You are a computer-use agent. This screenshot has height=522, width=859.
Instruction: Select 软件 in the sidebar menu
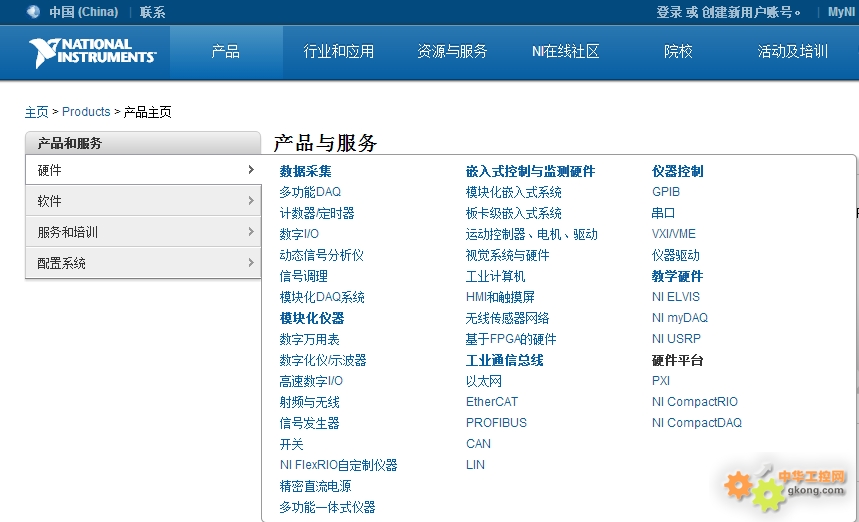143,201
